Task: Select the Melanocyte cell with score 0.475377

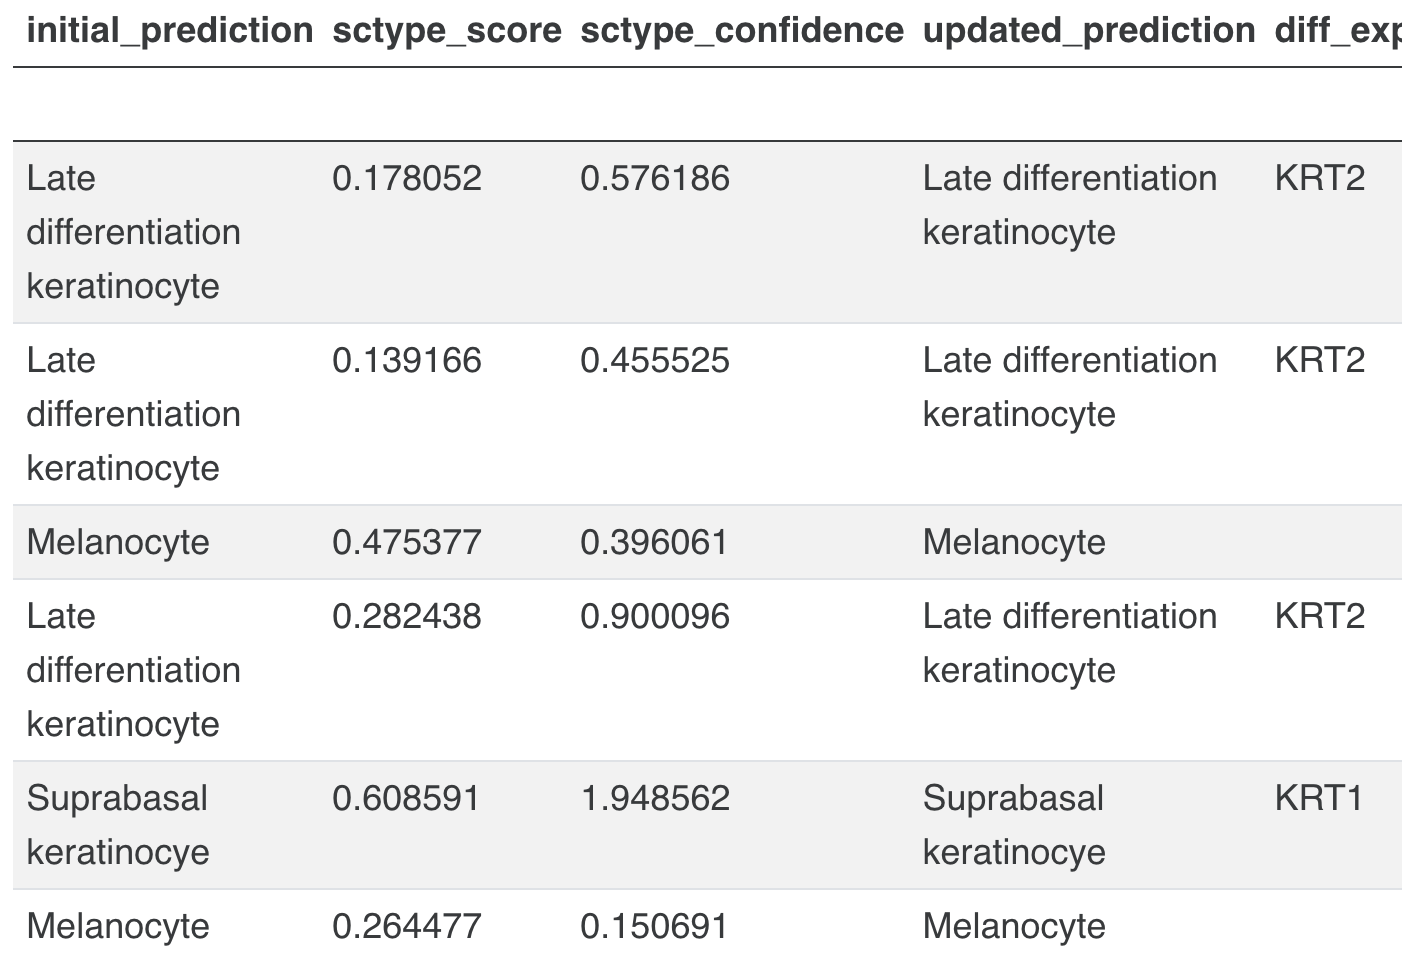Action: coord(118,542)
